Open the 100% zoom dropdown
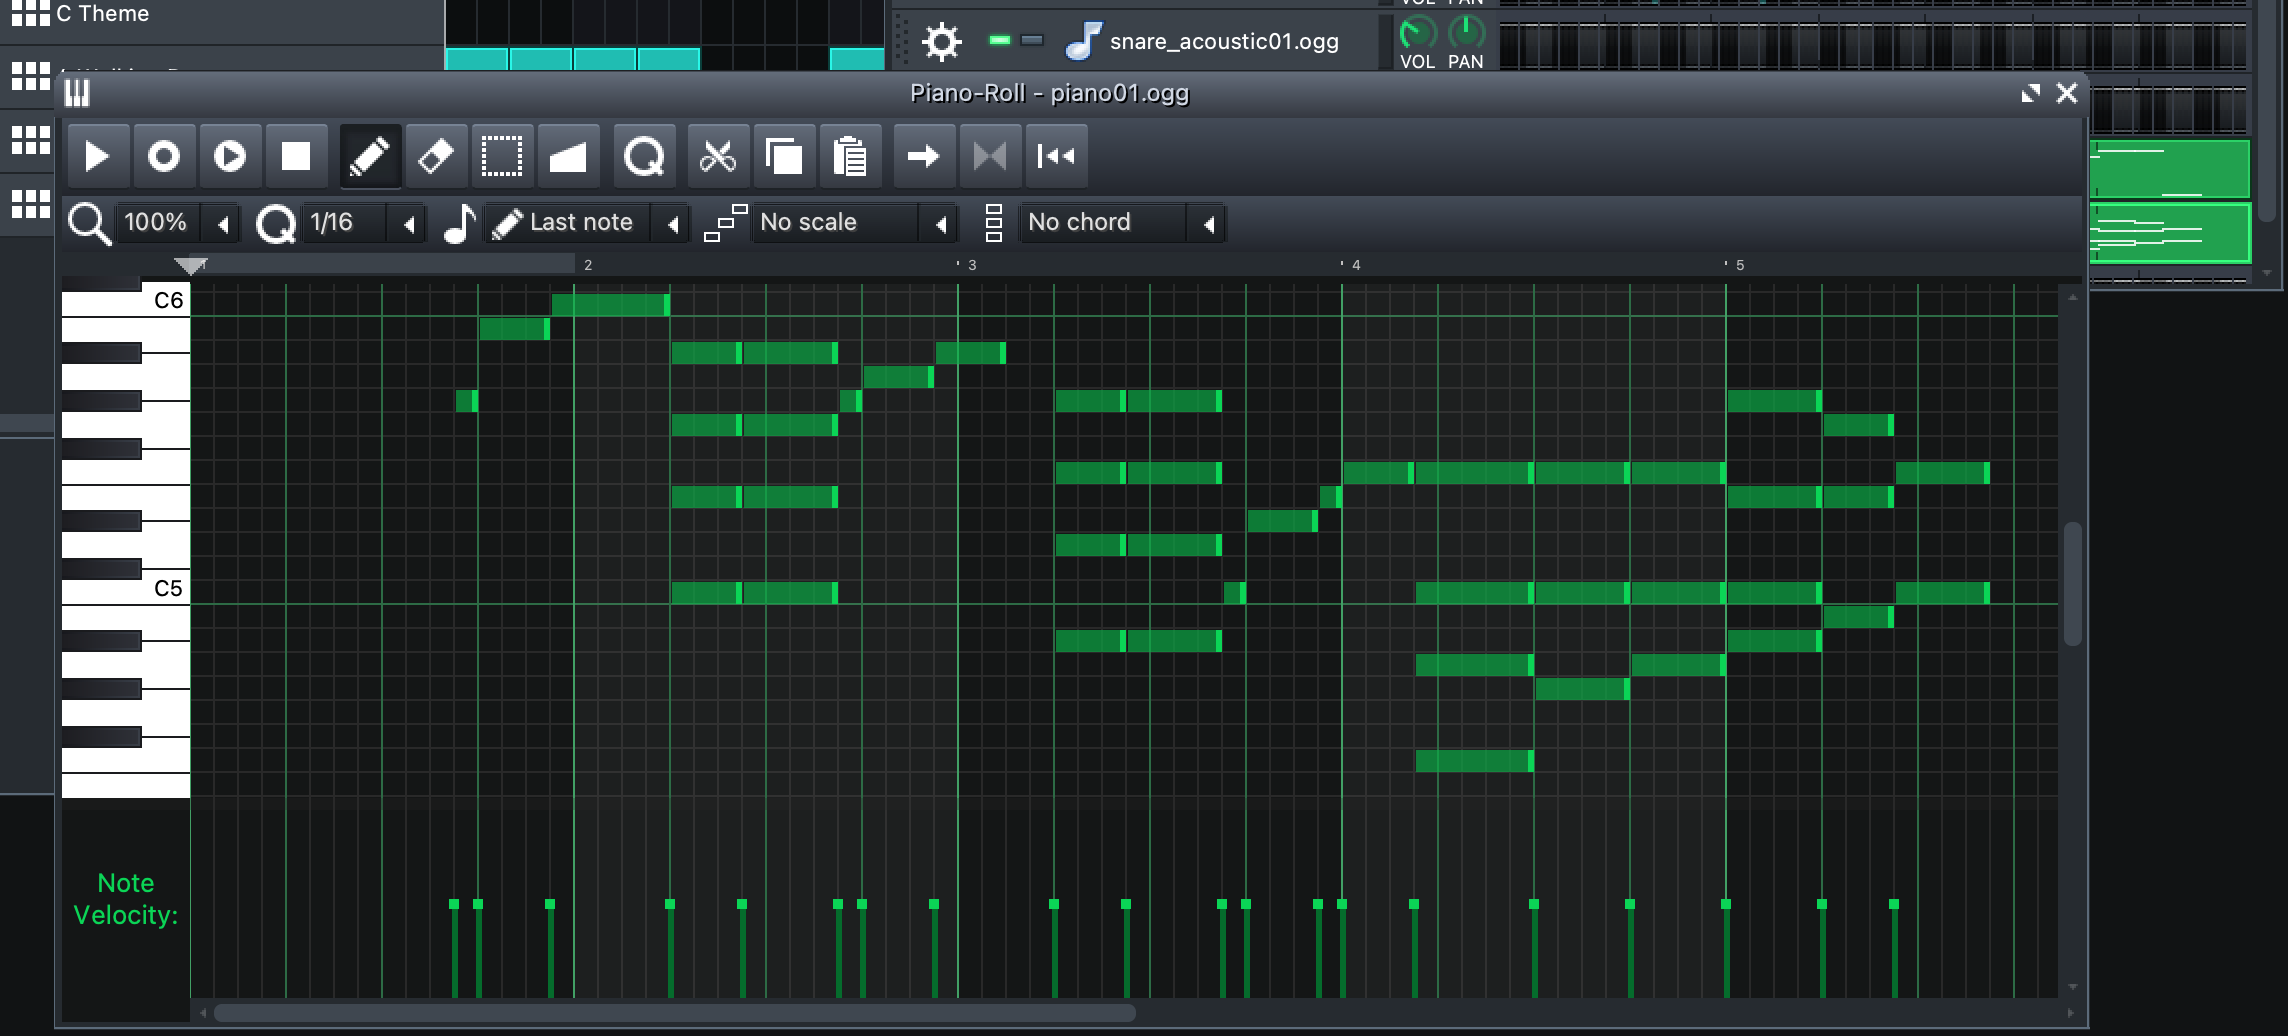The width and height of the screenshot is (2288, 1036). 180,223
